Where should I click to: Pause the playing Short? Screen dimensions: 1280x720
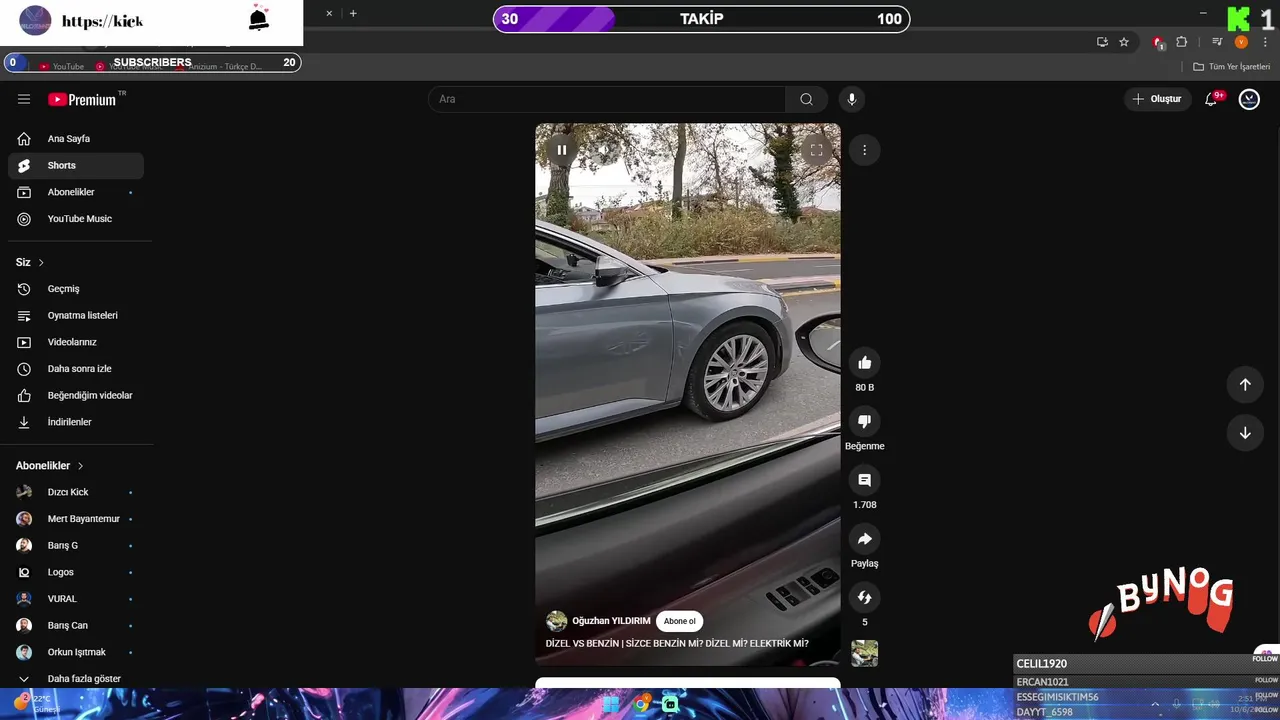(x=562, y=150)
